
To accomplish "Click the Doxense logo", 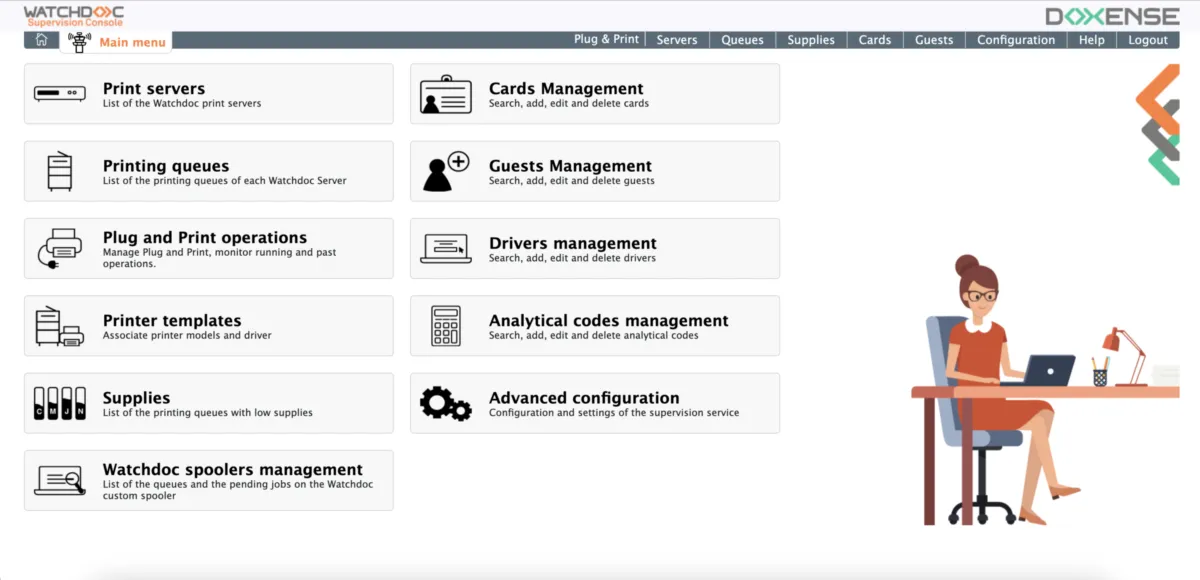I will tap(1112, 16).
